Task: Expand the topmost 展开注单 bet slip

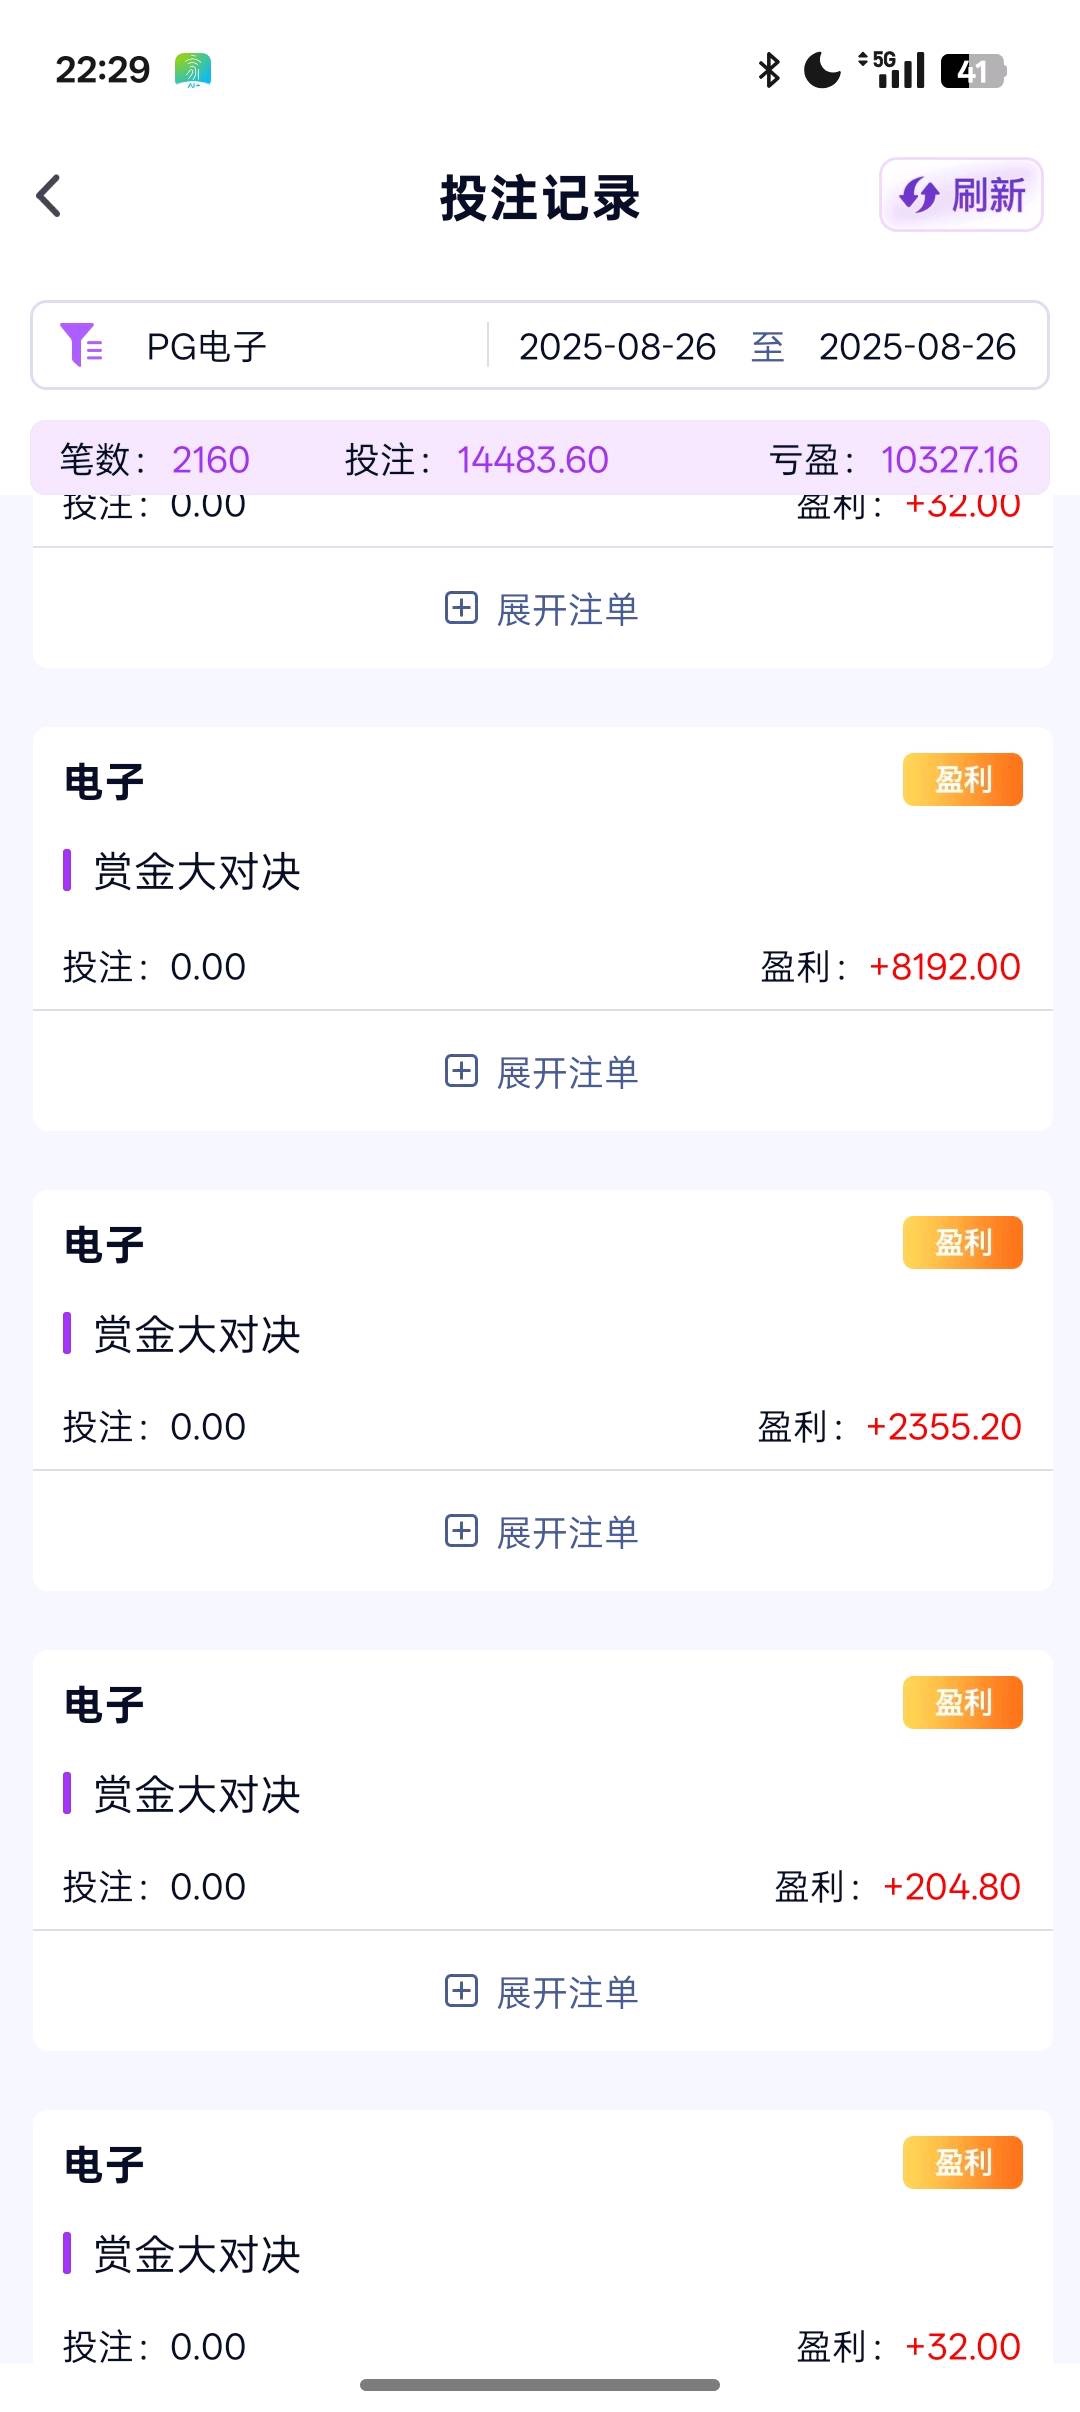Action: point(541,609)
